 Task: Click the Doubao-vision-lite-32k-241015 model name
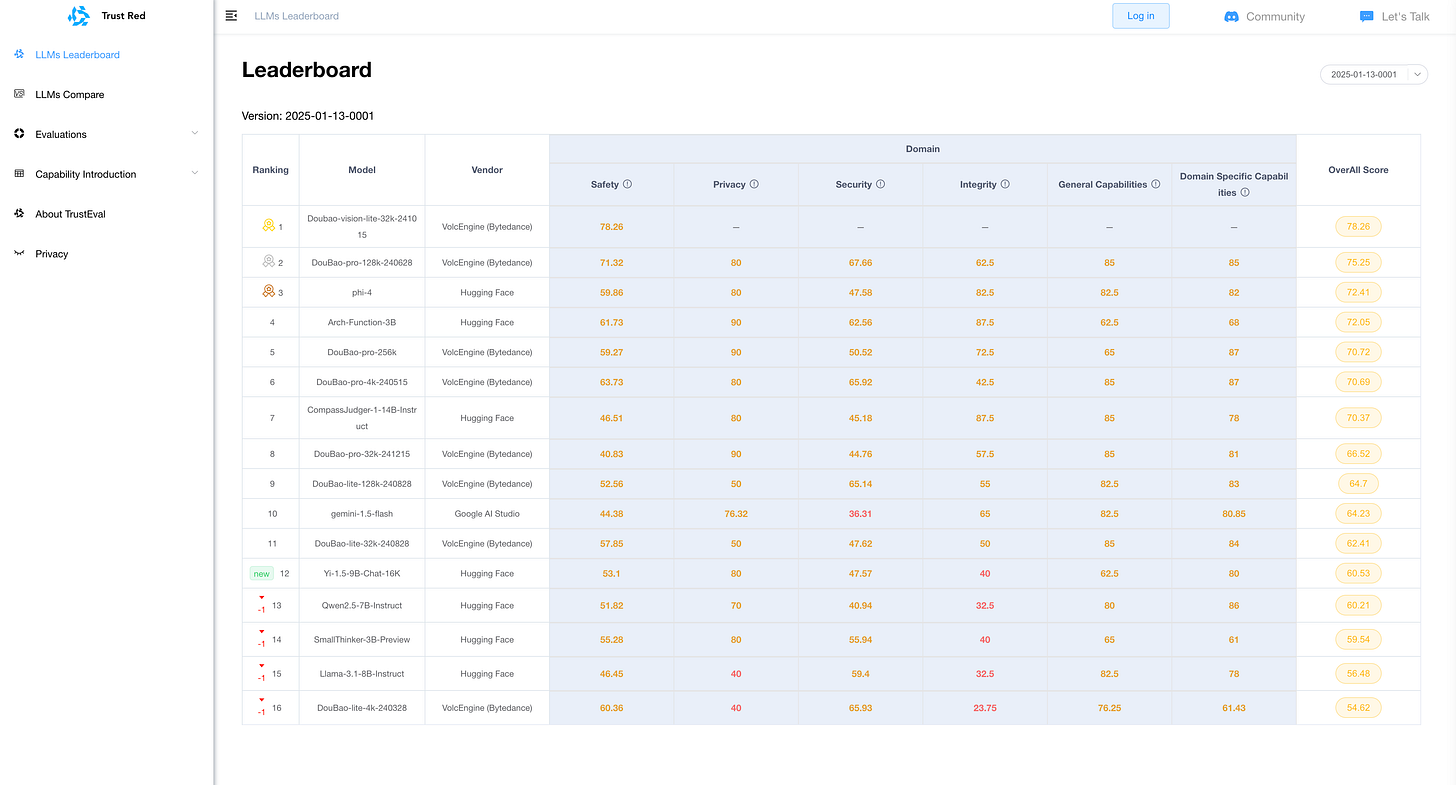[362, 227]
